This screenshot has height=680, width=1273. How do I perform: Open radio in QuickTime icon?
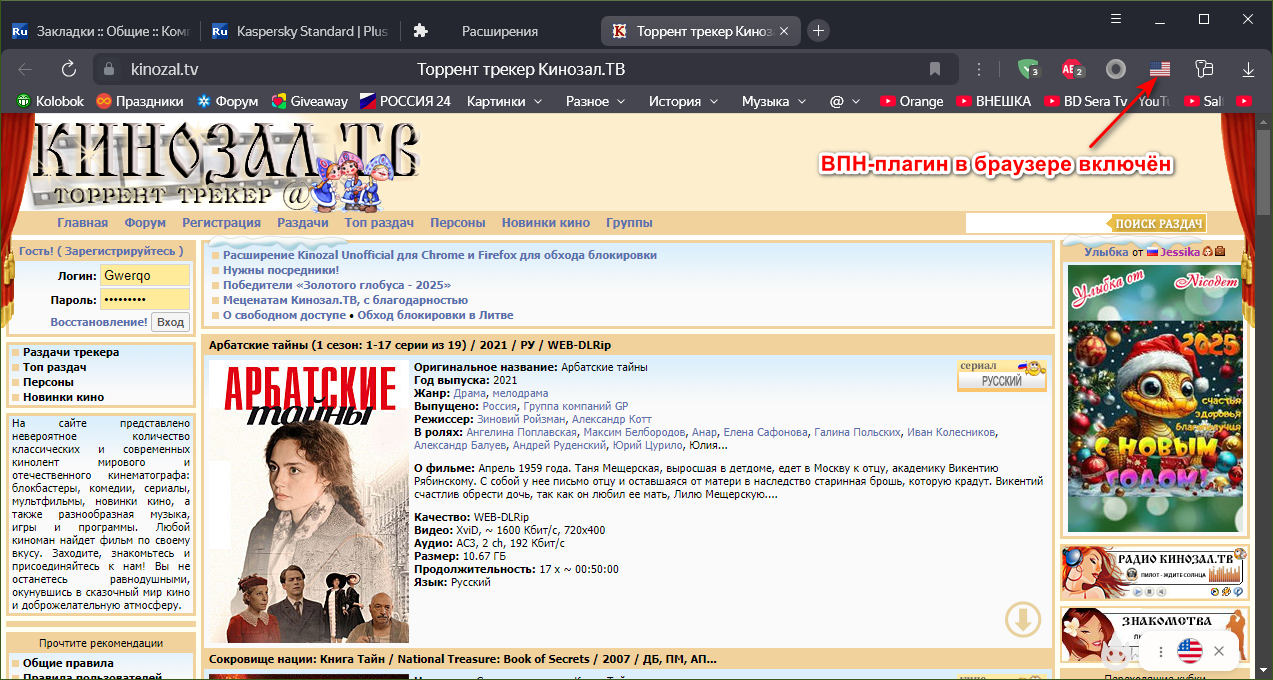coord(1238,591)
